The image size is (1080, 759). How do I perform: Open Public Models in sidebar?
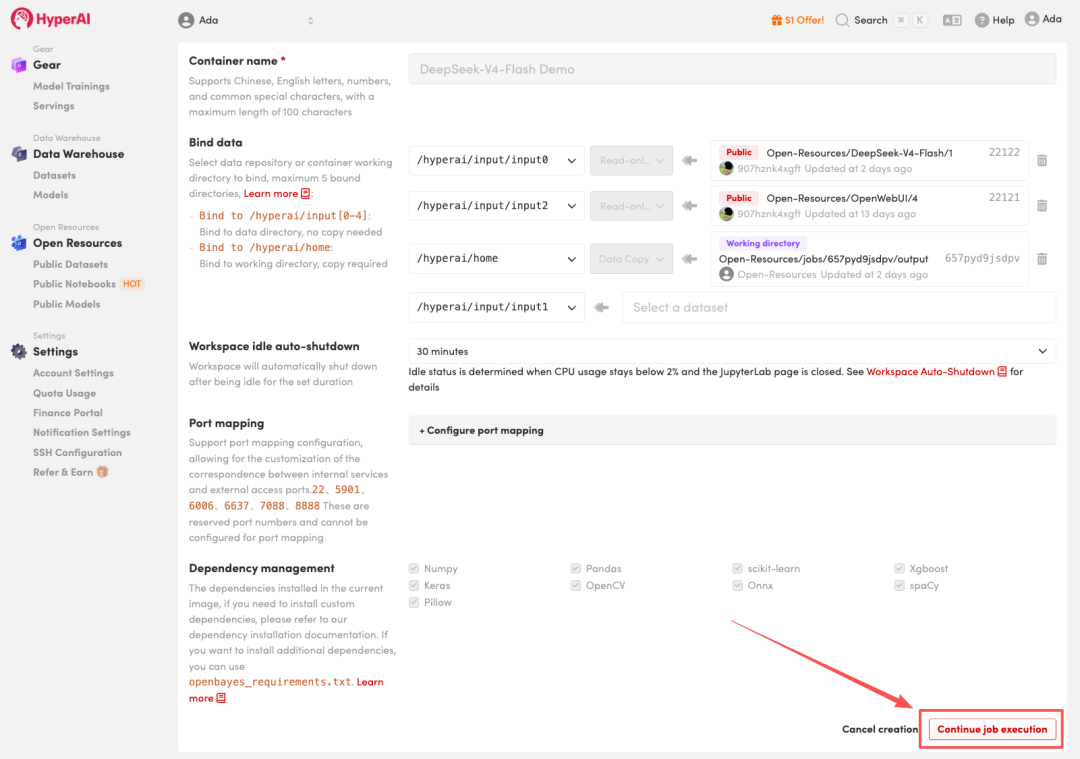click(x=67, y=304)
